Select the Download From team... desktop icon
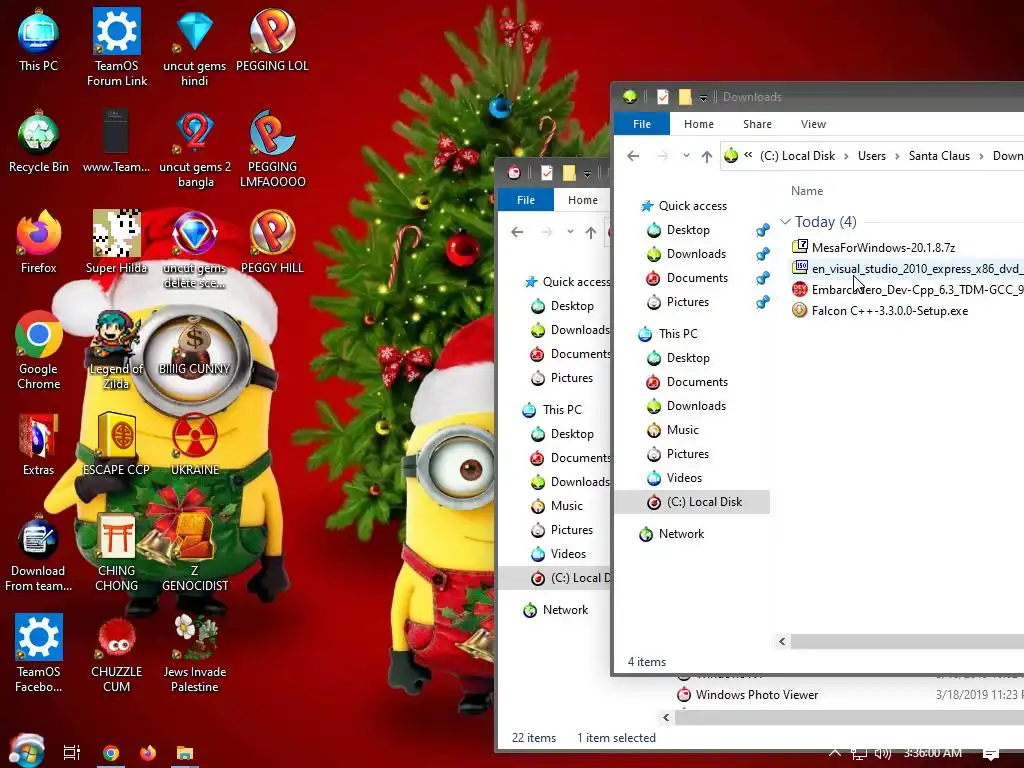Viewport: 1024px width, 768px height. click(38, 553)
